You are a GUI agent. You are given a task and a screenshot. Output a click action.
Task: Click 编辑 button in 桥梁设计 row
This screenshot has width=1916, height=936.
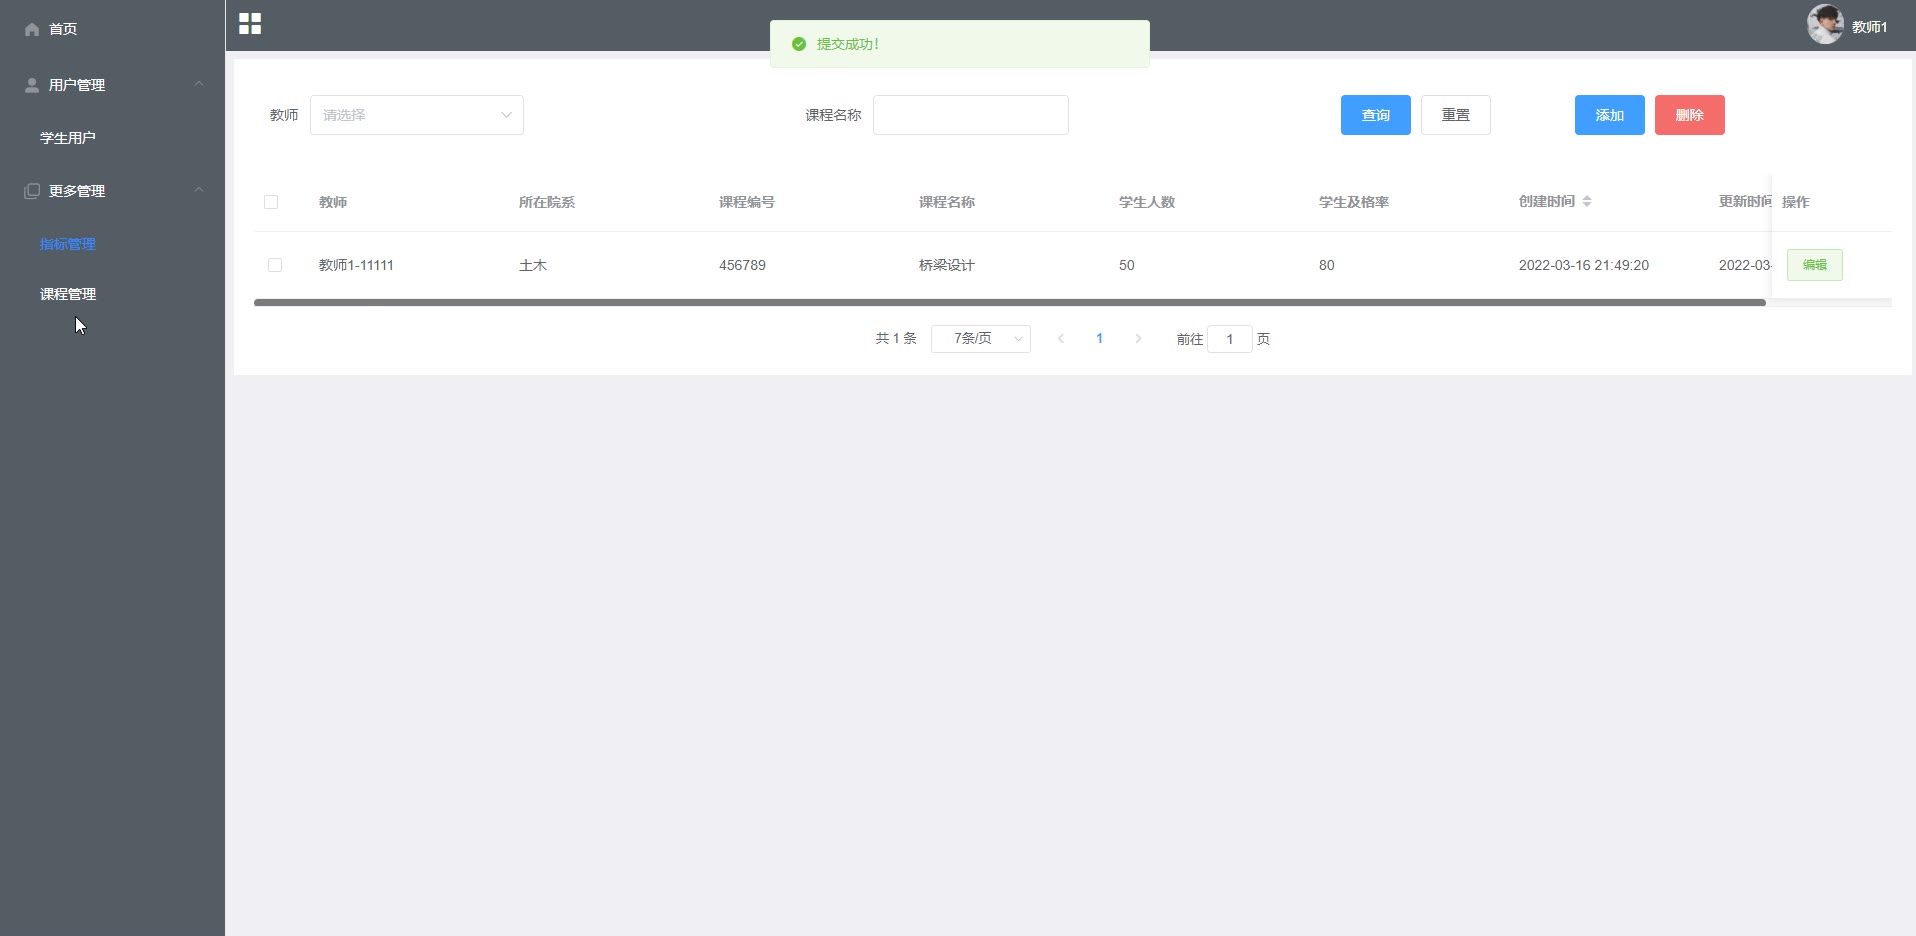(1815, 265)
